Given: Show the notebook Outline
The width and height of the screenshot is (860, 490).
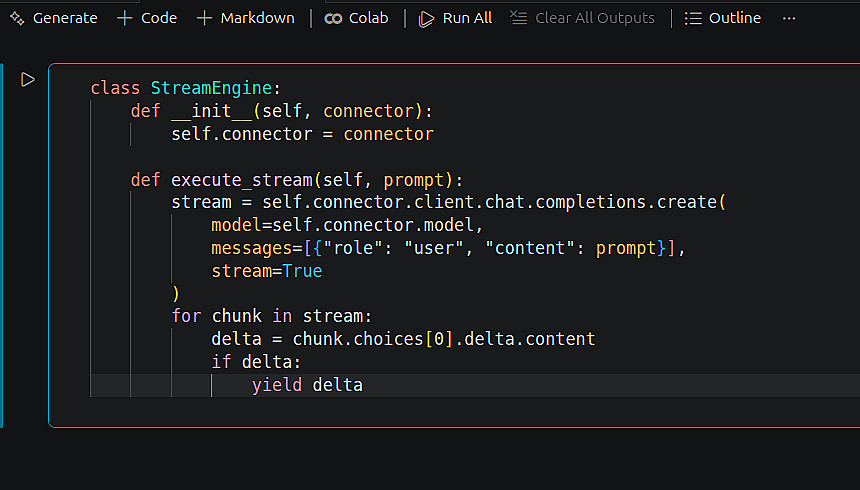Looking at the screenshot, I should (723, 18).
